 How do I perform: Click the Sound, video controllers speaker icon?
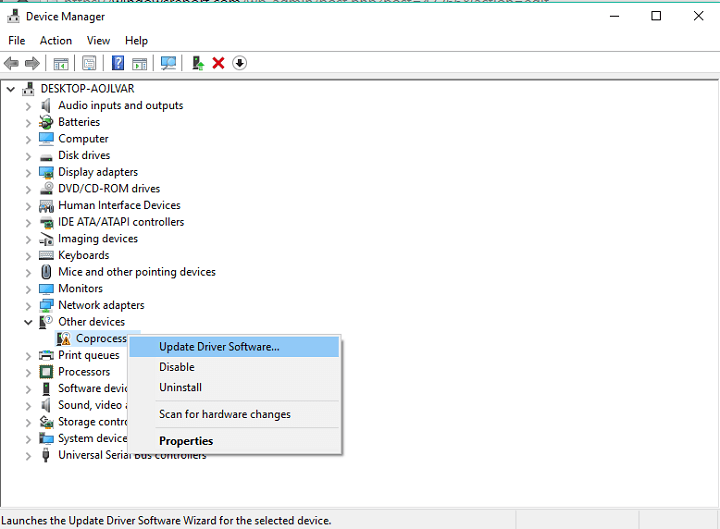point(46,405)
